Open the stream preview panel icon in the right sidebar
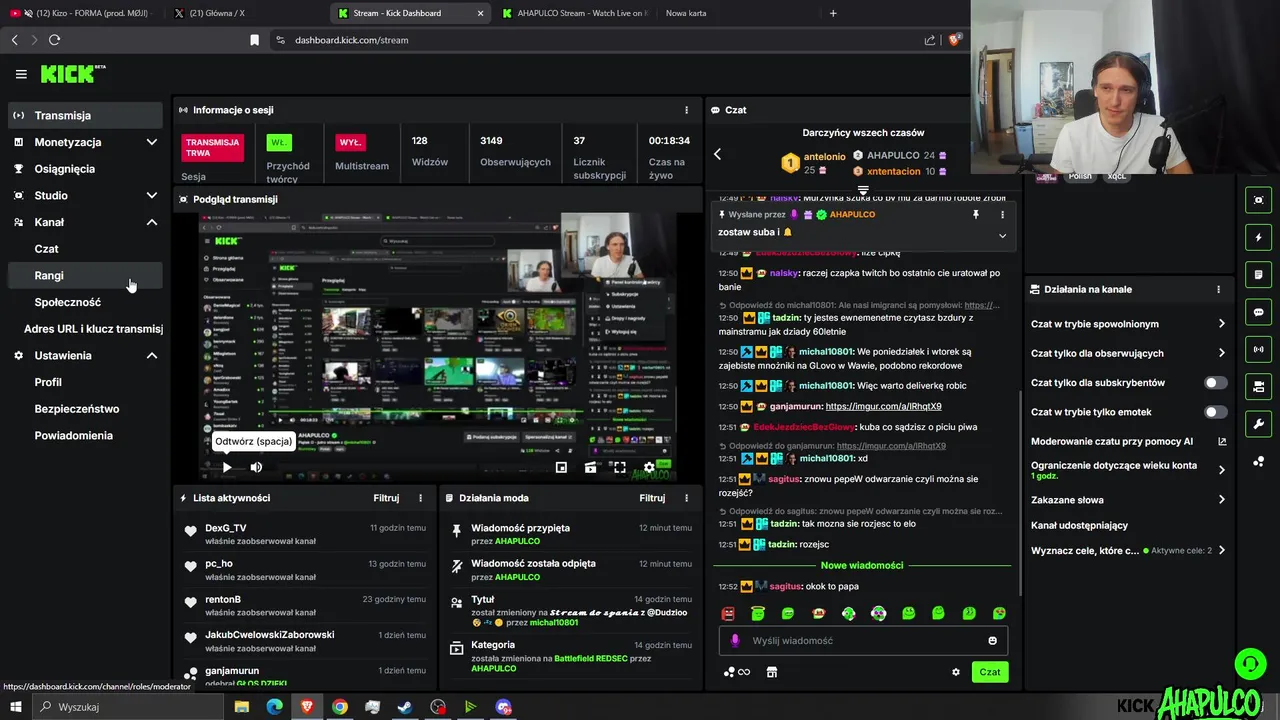This screenshot has height=720, width=1280. 1258,200
